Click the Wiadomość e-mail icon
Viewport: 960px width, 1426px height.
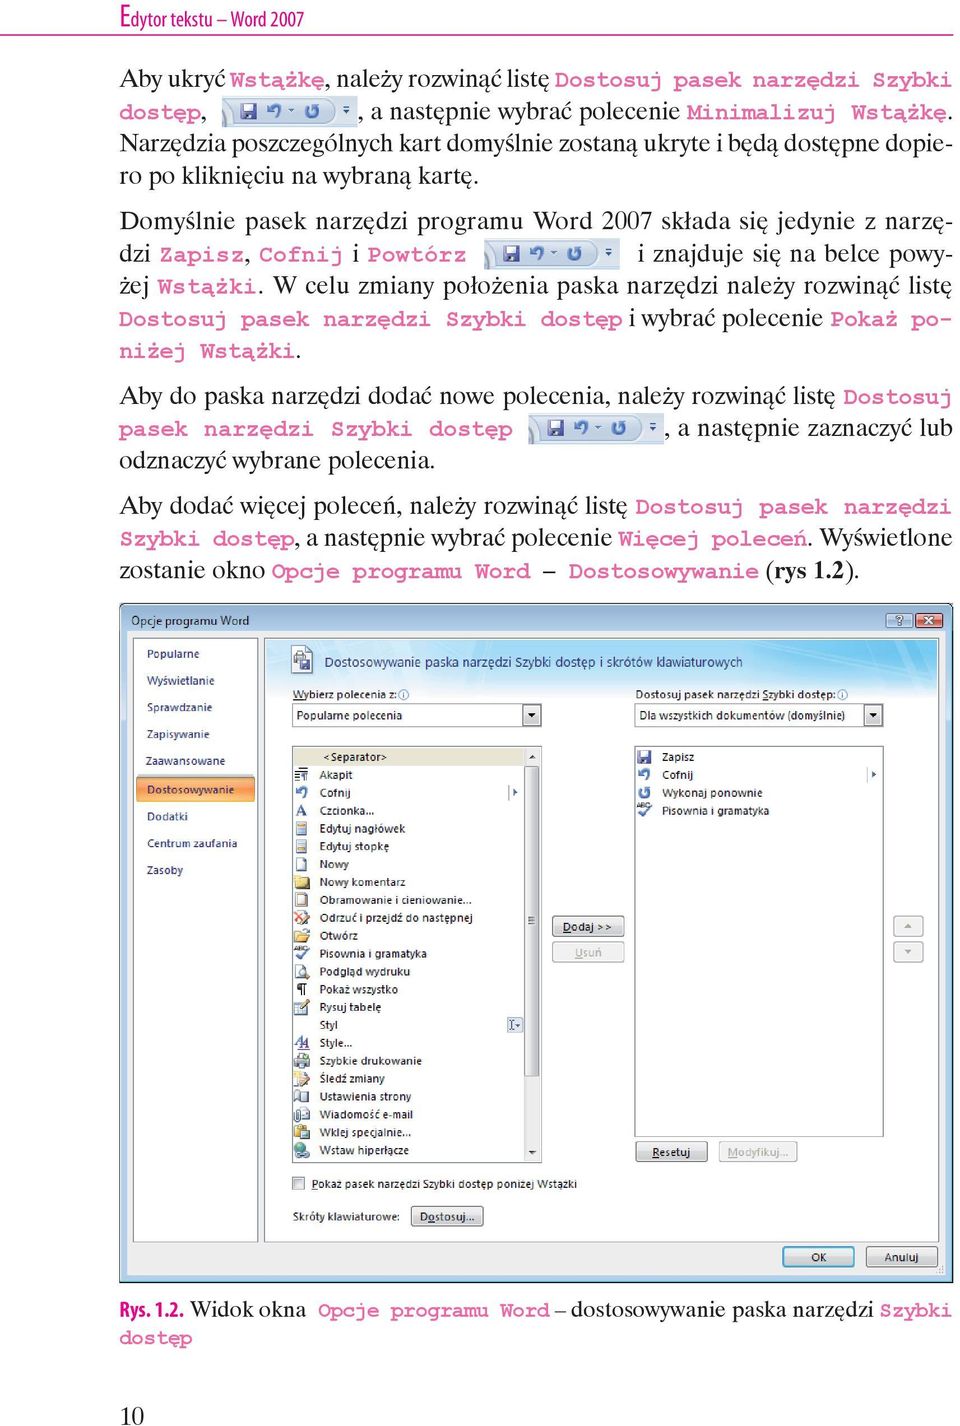coord(301,1115)
